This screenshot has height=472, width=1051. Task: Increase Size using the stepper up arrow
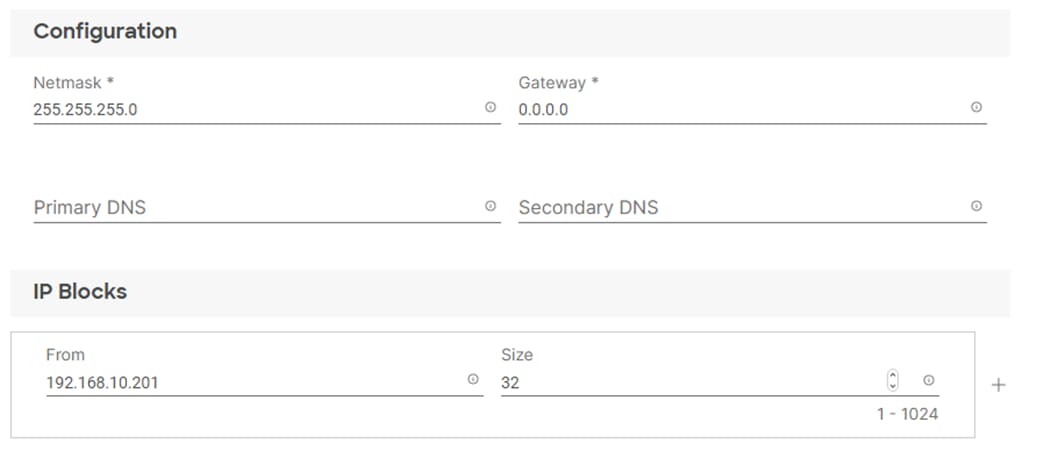[x=892, y=375]
